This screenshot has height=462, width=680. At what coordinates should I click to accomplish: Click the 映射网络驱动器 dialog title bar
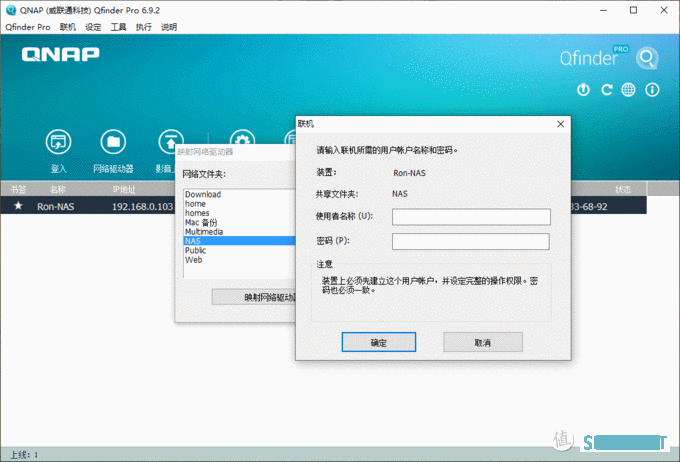[x=235, y=152]
